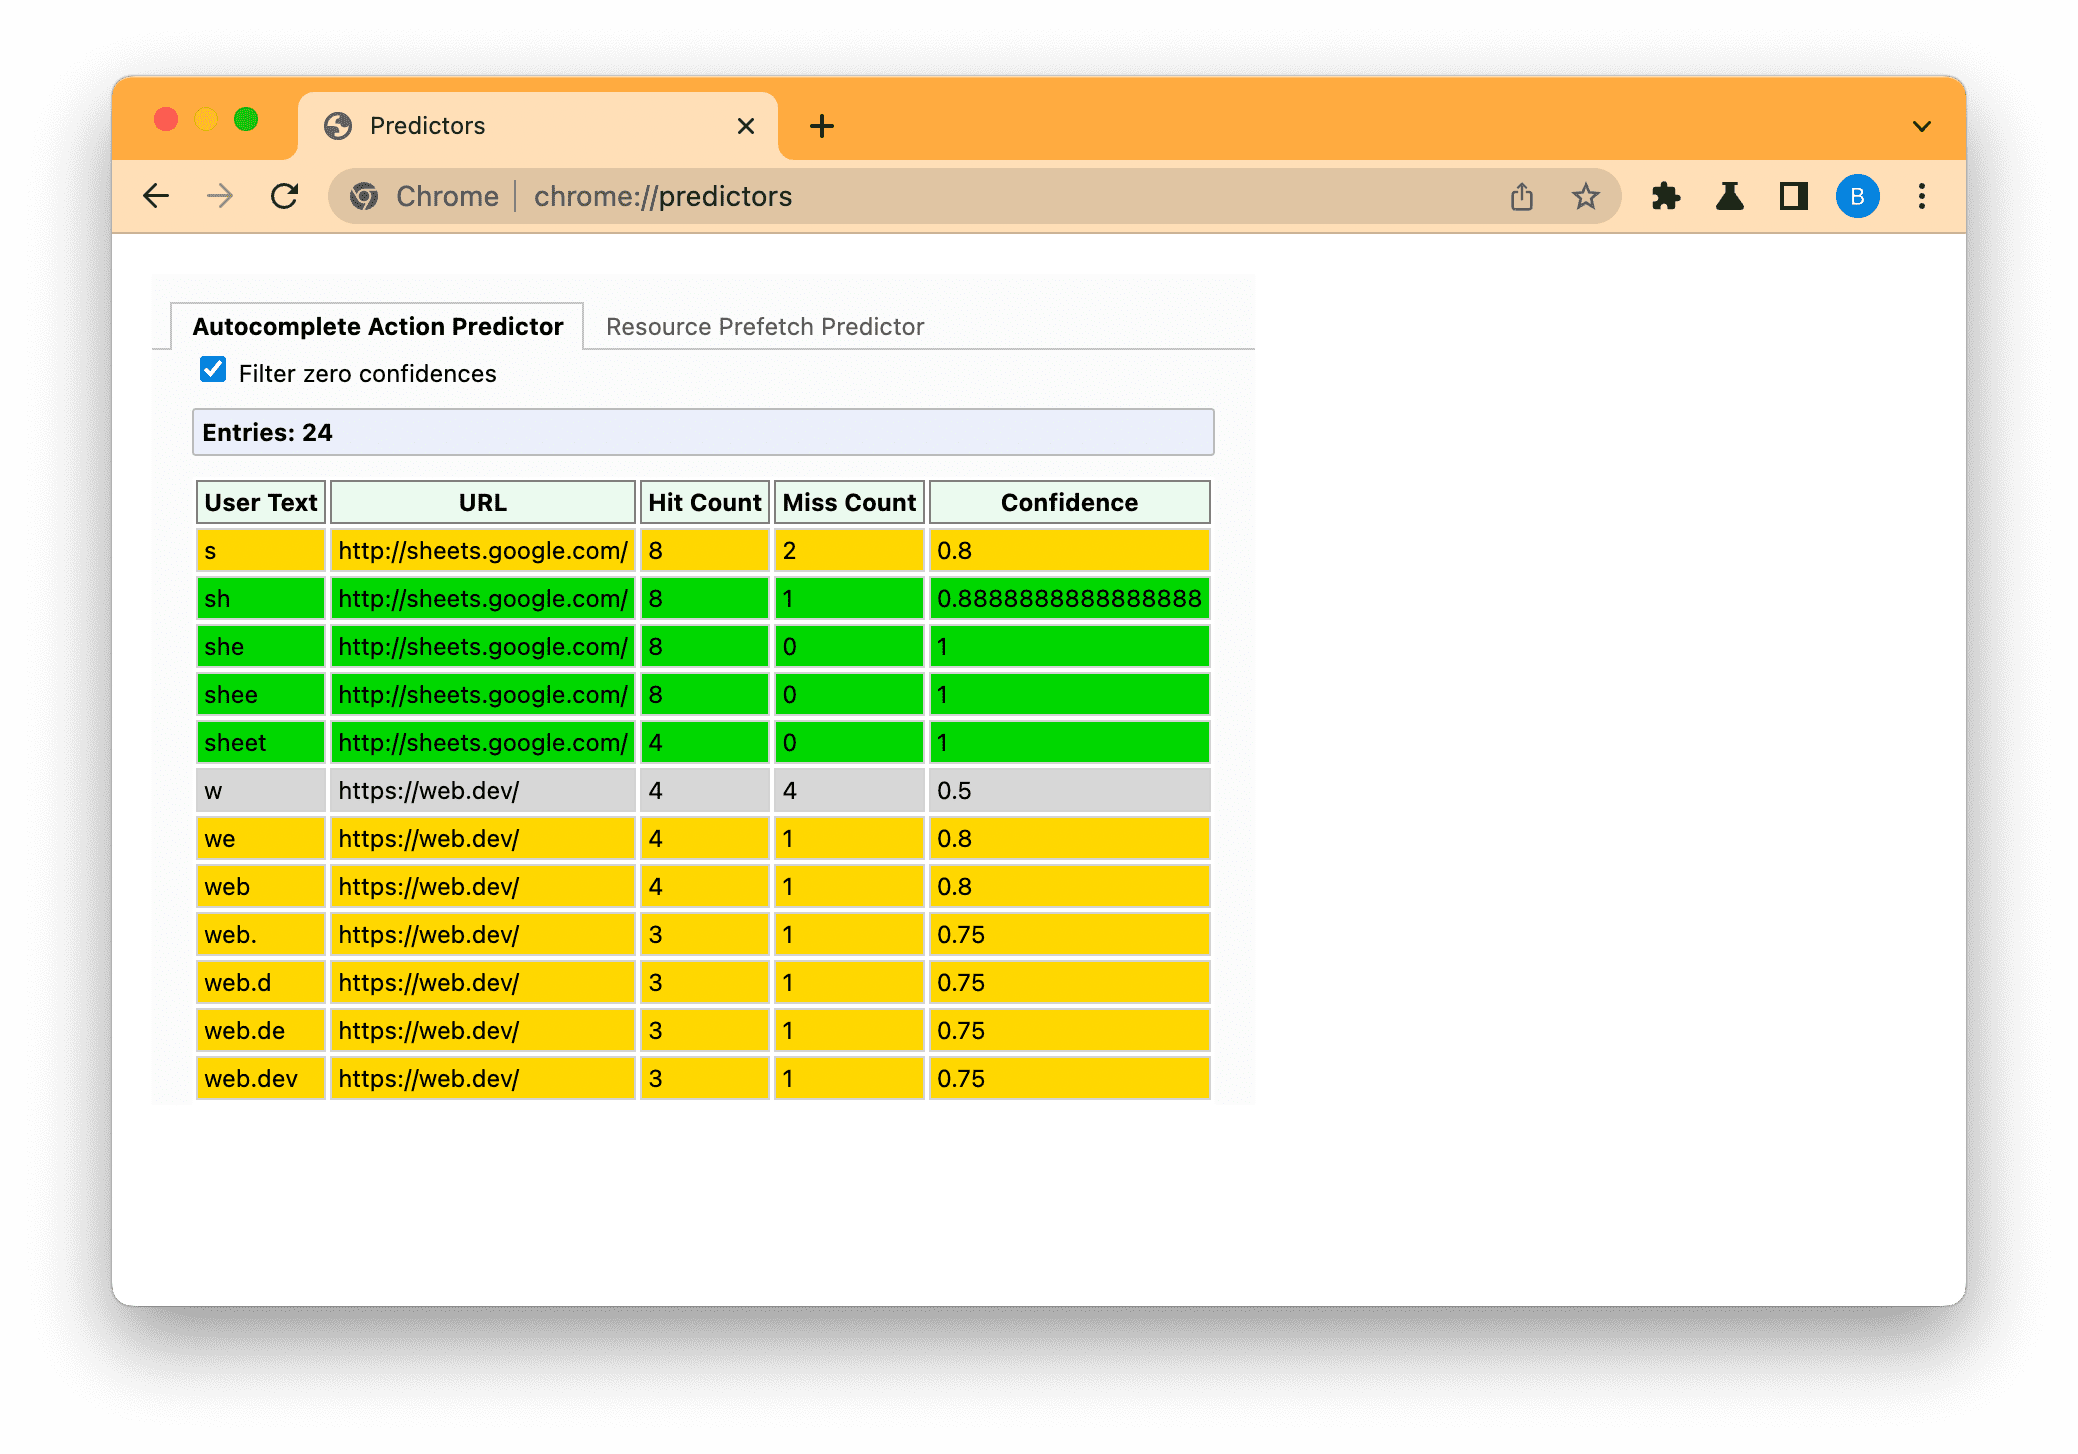
Task: Click the Chrome profile avatar icon
Action: [x=1859, y=197]
